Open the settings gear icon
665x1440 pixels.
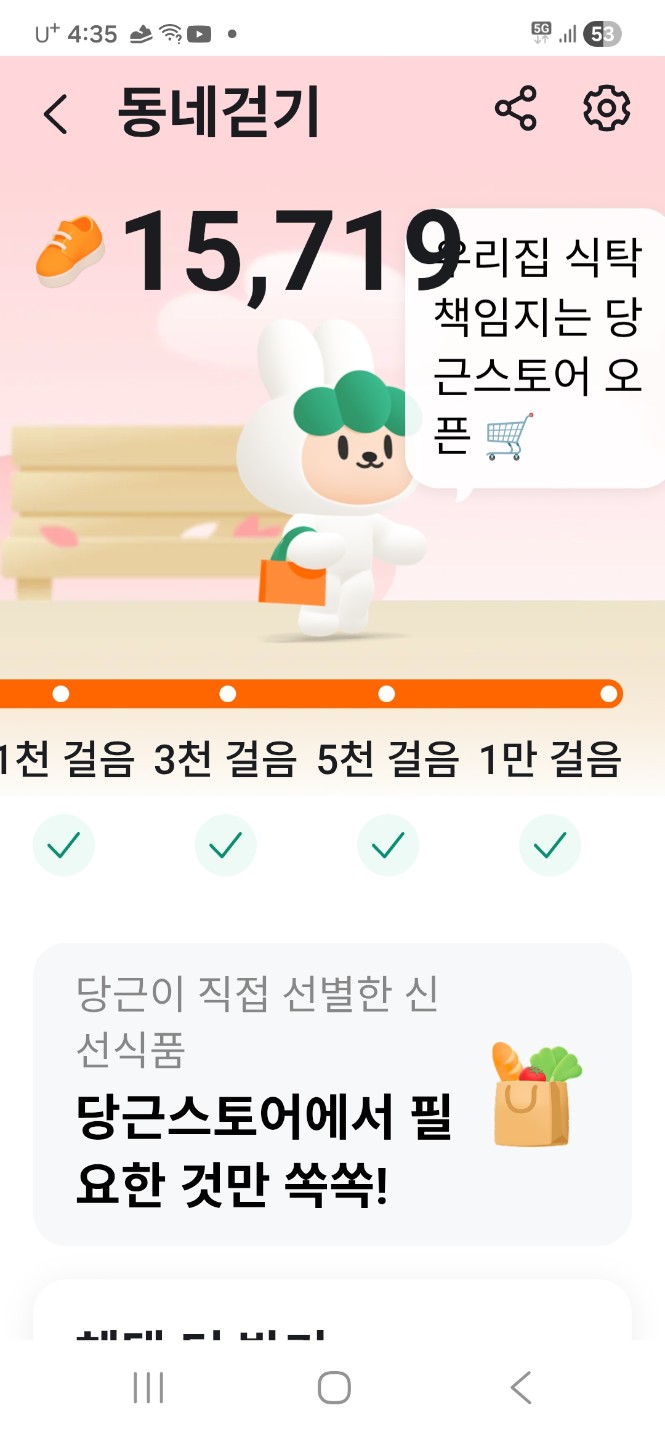(606, 109)
